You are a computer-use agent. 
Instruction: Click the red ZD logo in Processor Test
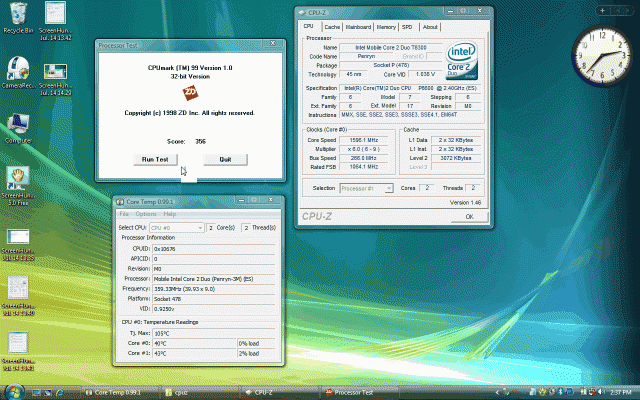tap(190, 93)
